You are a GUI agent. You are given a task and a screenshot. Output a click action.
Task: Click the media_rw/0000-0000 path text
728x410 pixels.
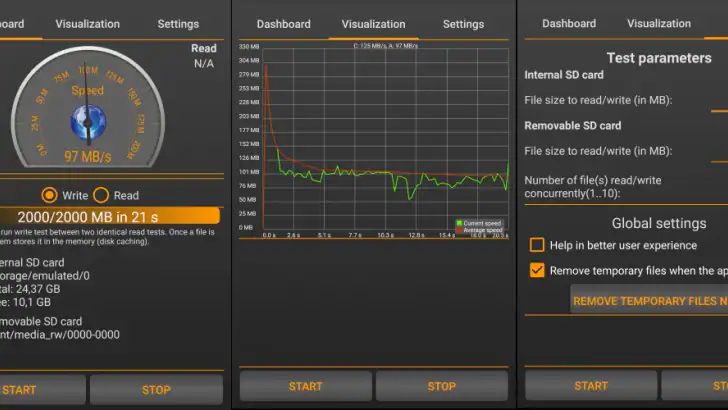tap(59, 335)
